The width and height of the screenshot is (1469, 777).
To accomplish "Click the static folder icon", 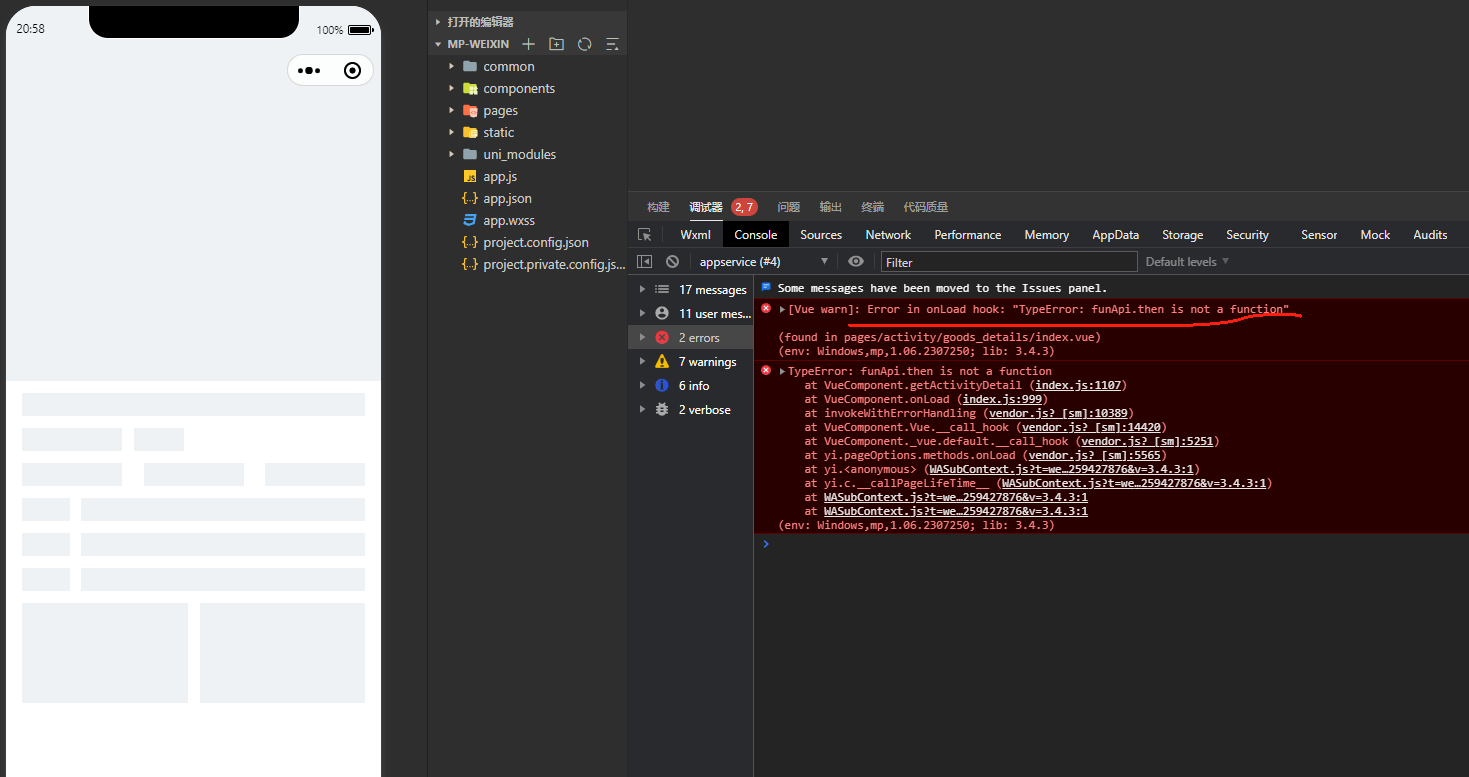I will [x=470, y=132].
